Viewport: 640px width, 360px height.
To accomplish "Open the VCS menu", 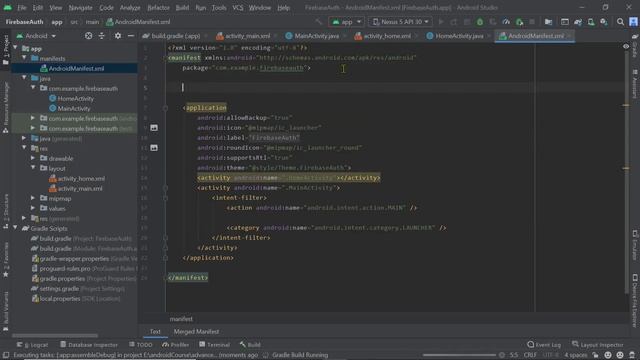I will click(238, 7).
